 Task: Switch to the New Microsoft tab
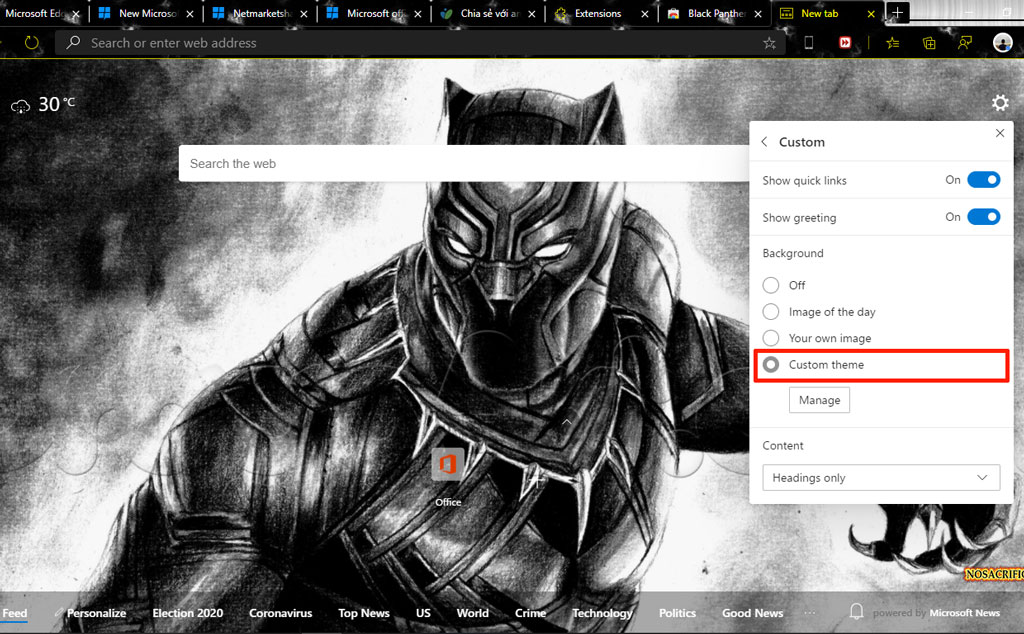(147, 13)
